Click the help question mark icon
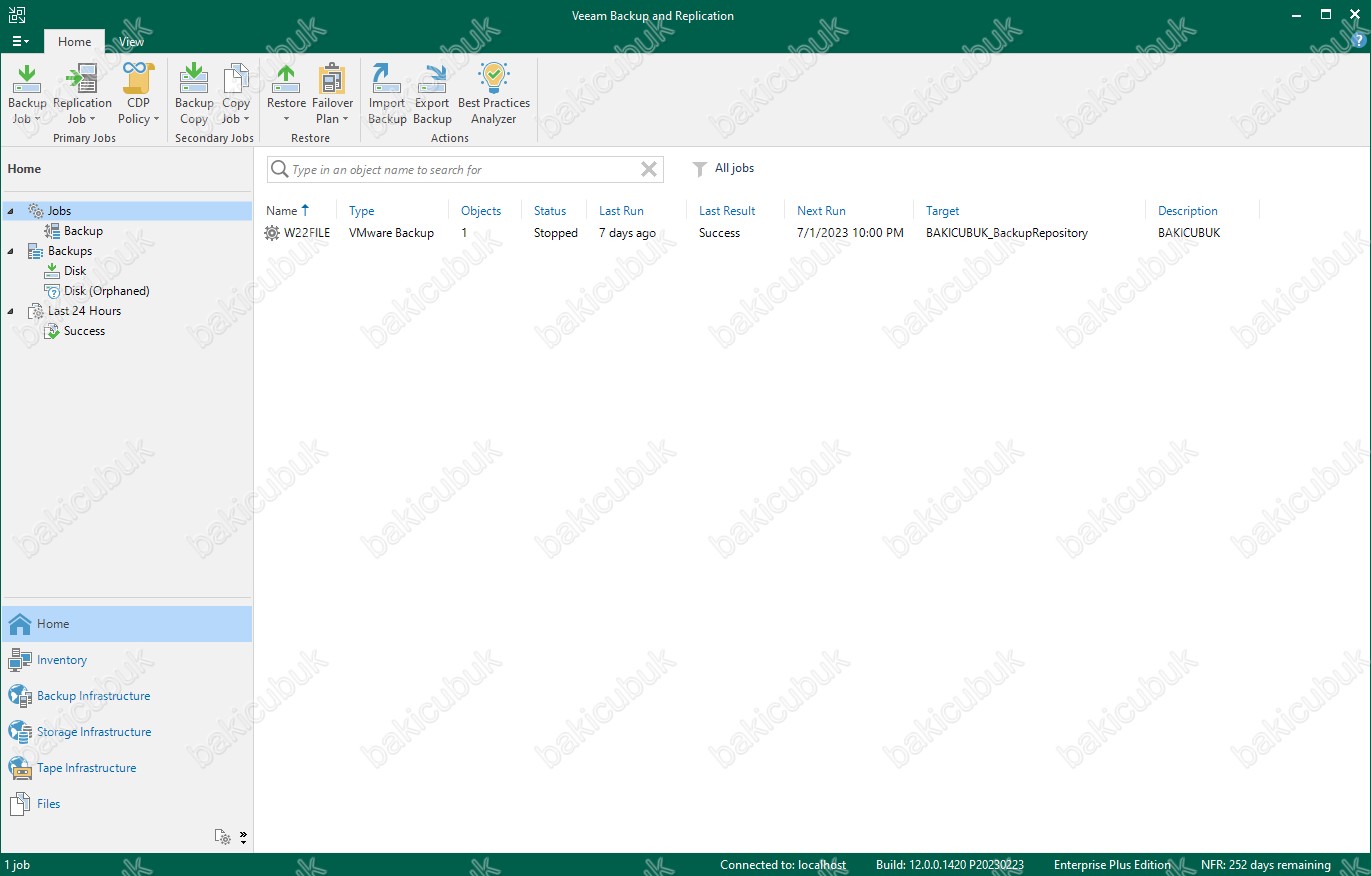 tap(1357, 40)
